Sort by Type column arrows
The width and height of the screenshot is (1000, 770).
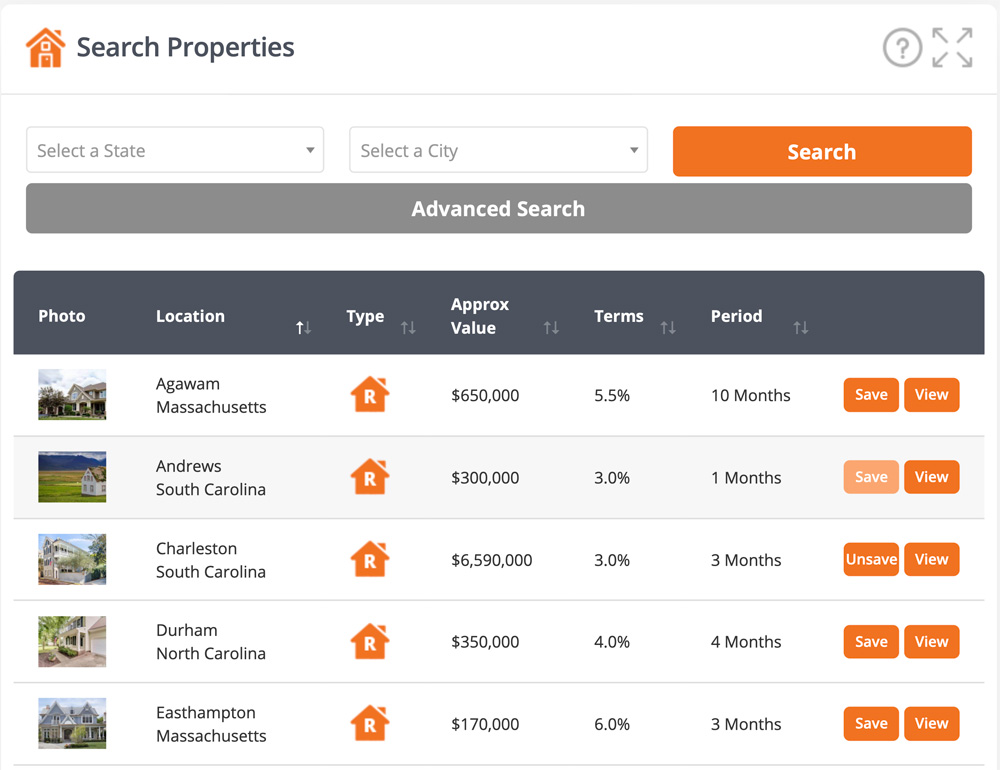click(x=408, y=328)
